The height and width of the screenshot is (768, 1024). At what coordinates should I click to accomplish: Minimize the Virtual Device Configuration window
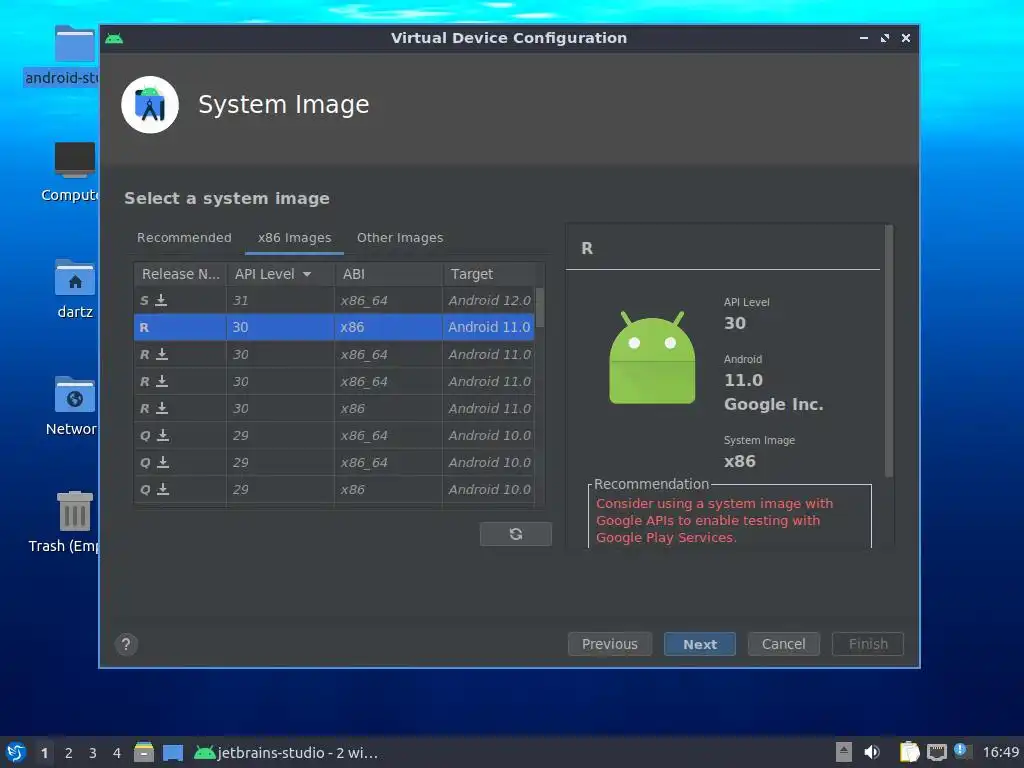coord(864,39)
